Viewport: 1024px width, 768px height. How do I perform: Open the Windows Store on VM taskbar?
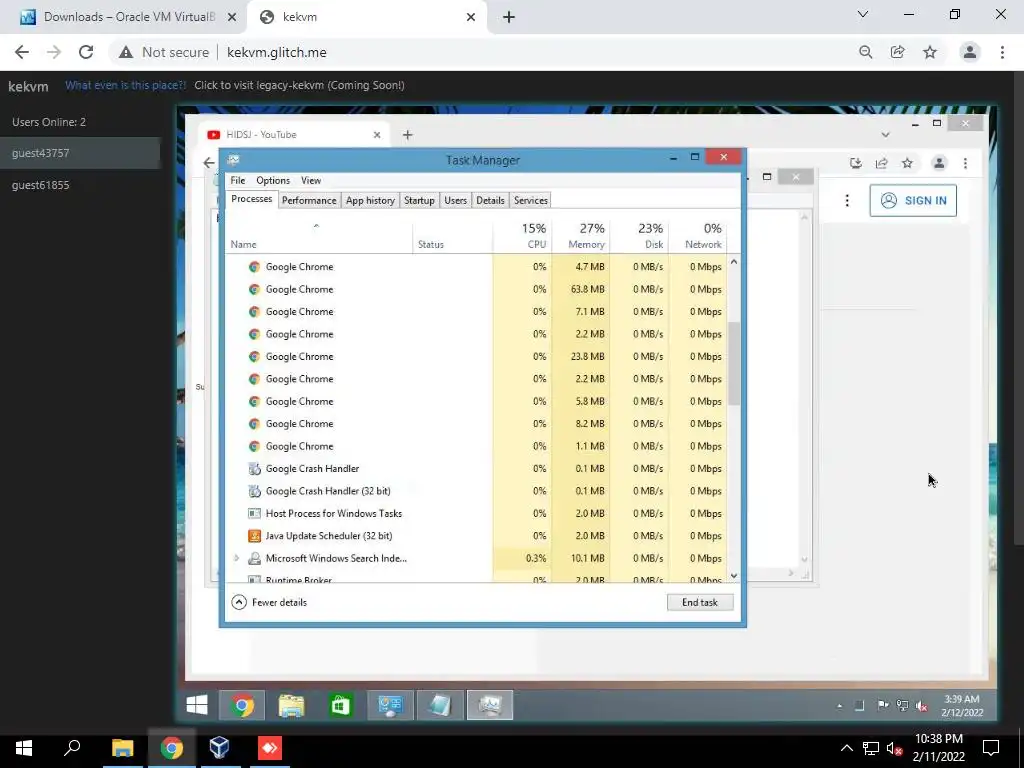pyautogui.click(x=341, y=705)
